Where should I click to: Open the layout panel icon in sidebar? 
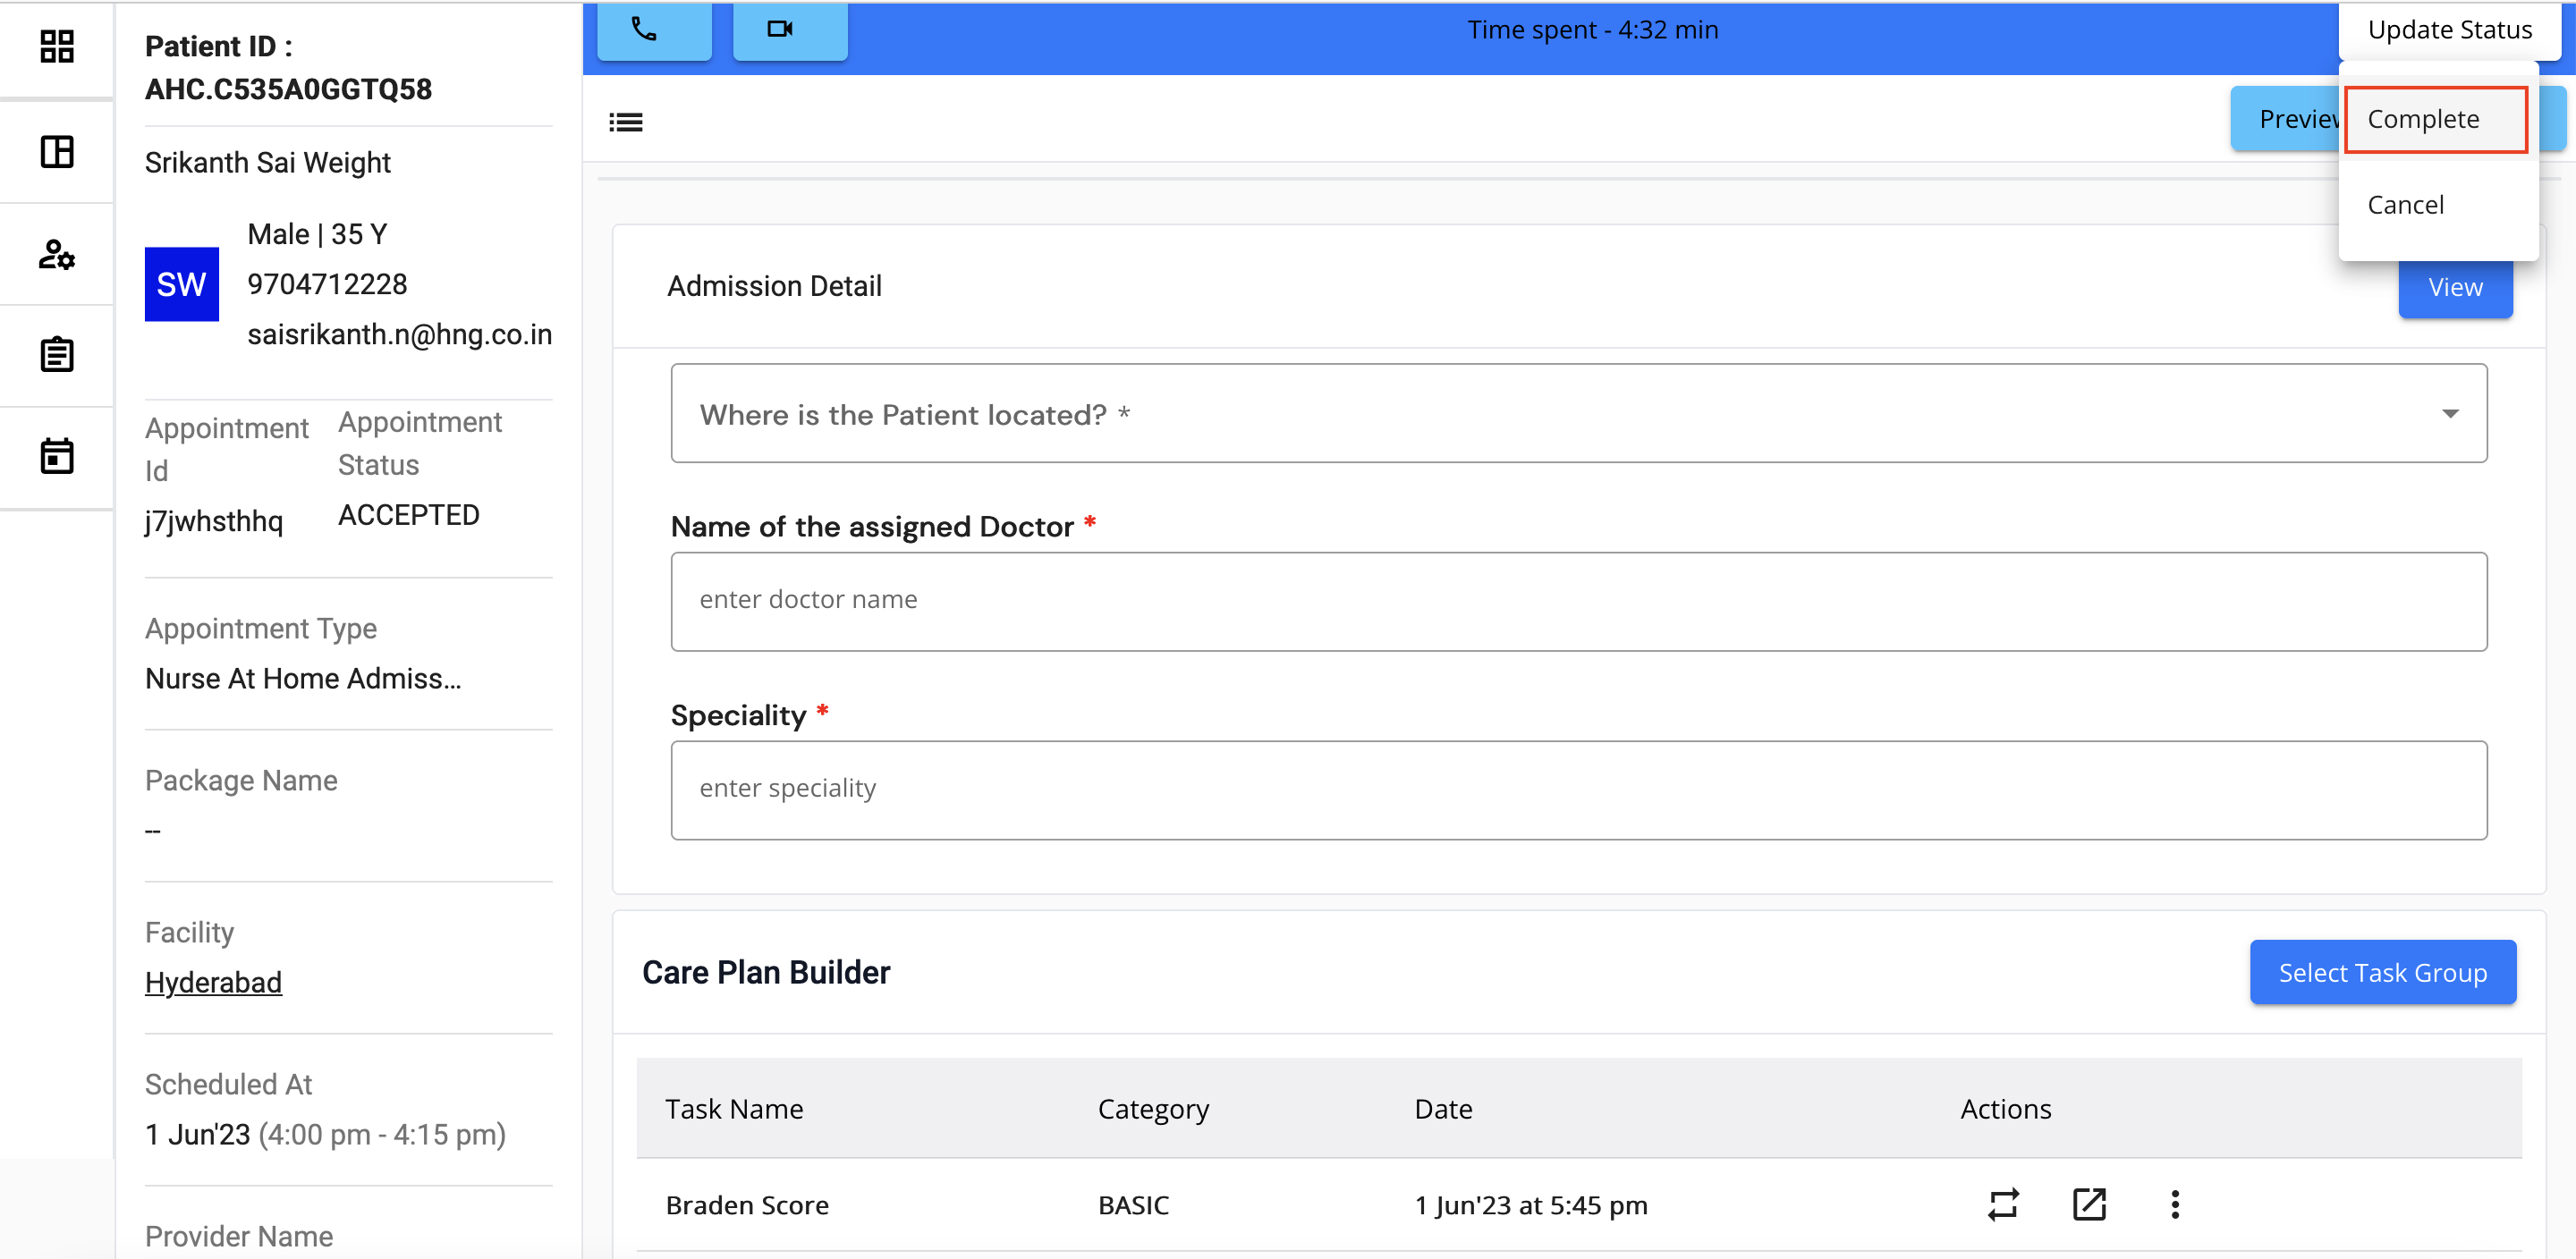[57, 152]
